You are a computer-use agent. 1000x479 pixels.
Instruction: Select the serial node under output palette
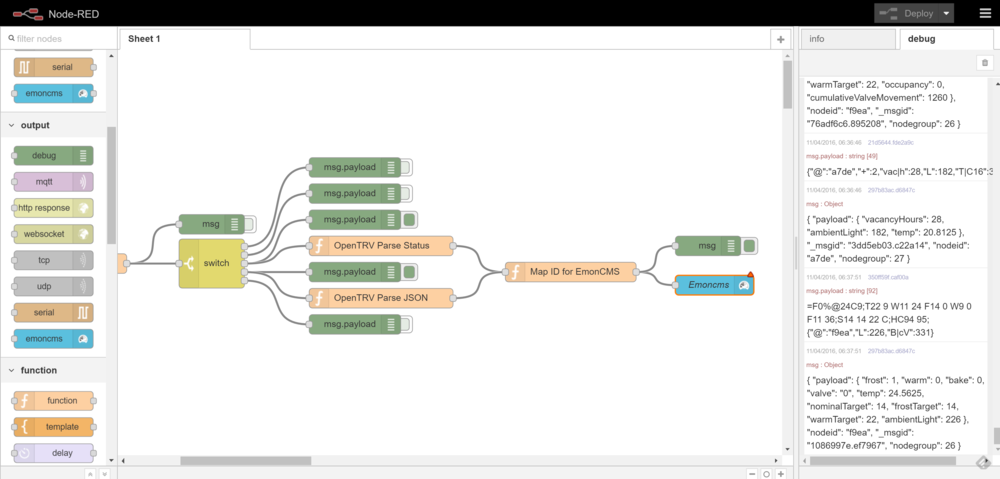point(54,313)
